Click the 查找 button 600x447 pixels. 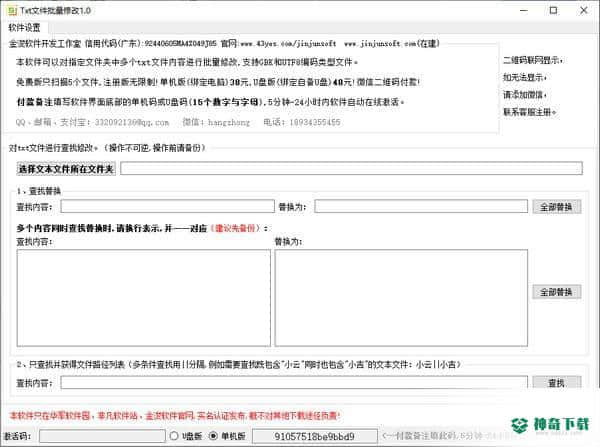(x=556, y=383)
